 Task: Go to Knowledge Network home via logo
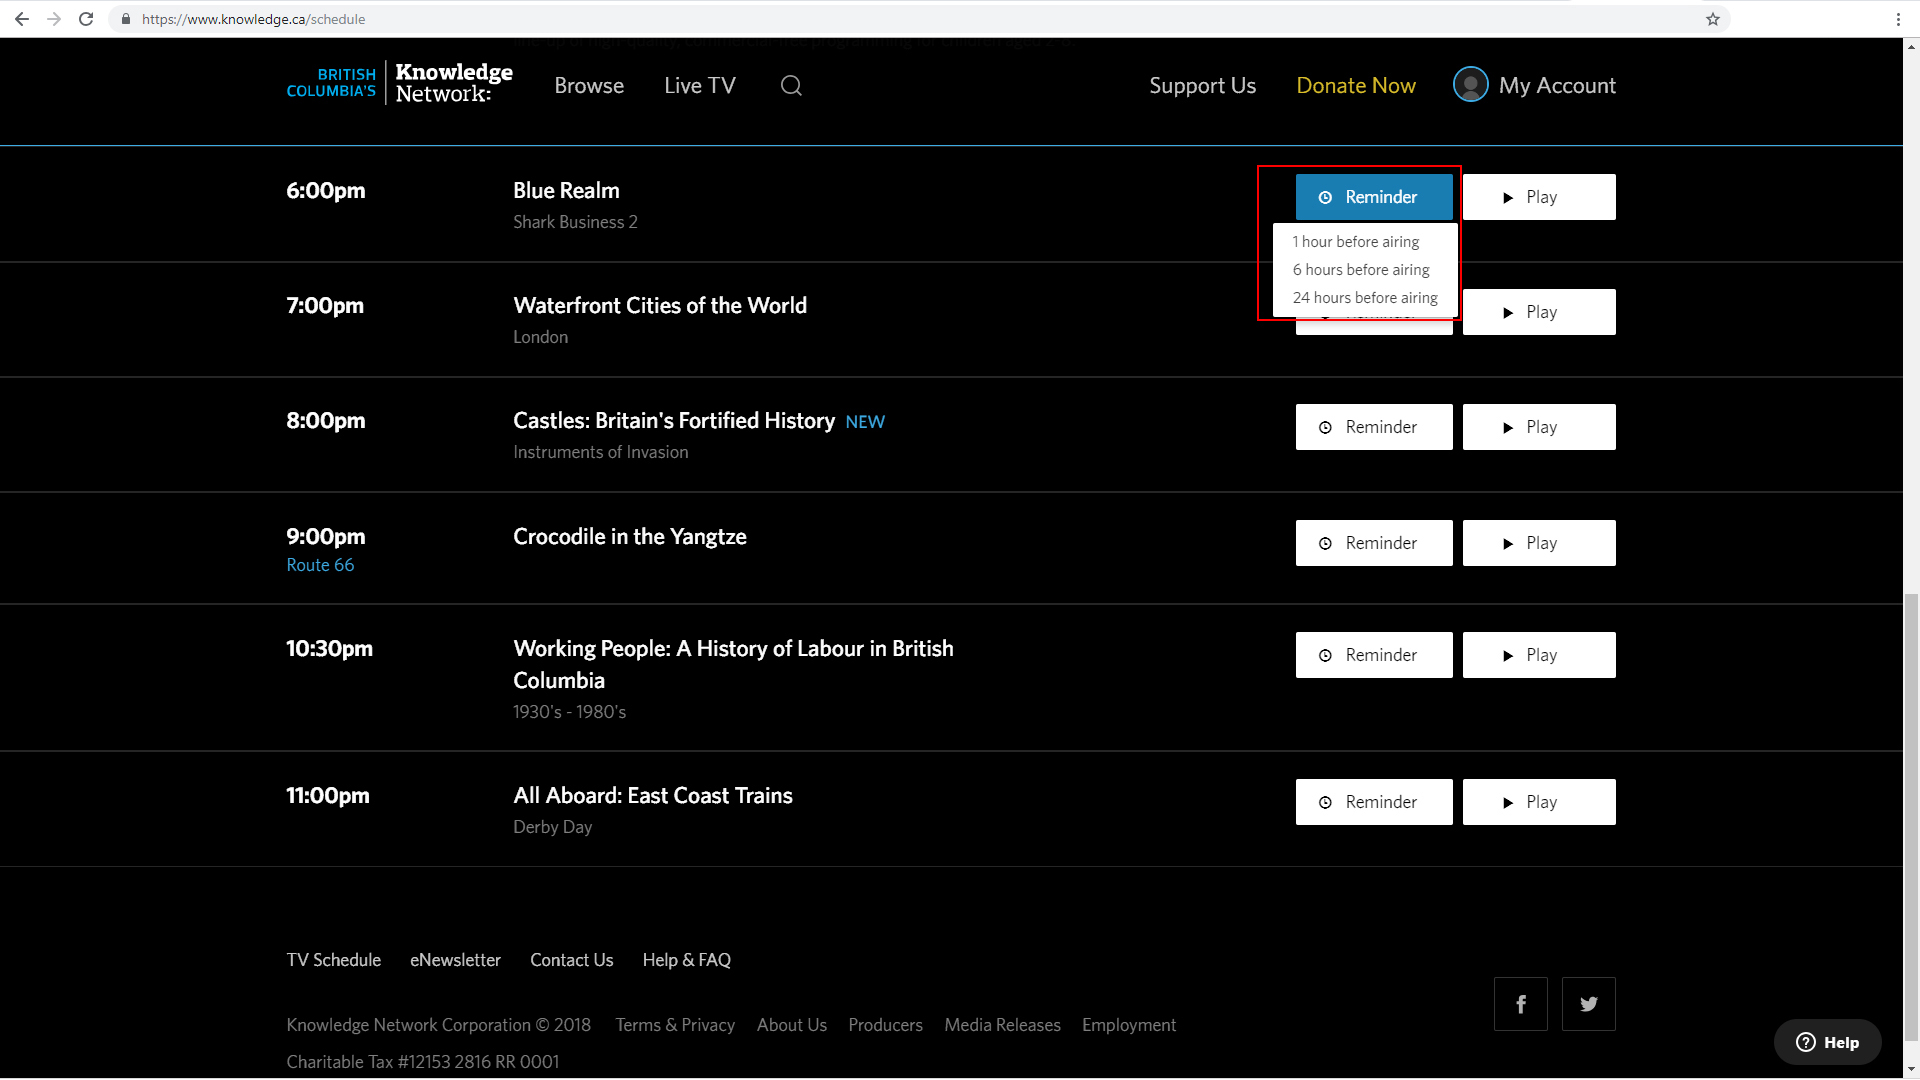click(400, 84)
